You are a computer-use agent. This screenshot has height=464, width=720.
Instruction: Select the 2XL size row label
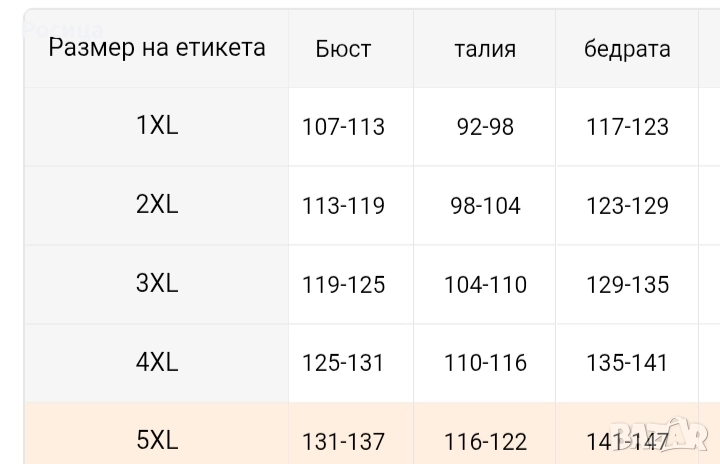[157, 205]
